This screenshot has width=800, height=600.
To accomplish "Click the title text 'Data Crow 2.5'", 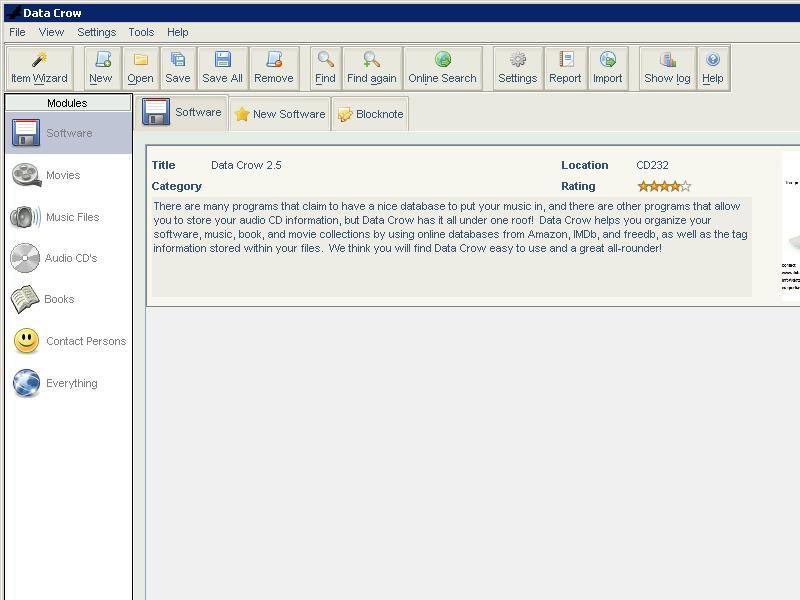I will click(246, 165).
